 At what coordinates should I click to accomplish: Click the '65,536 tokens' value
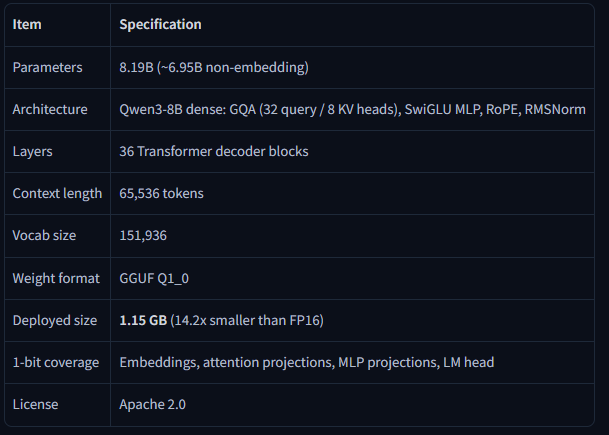[161, 193]
